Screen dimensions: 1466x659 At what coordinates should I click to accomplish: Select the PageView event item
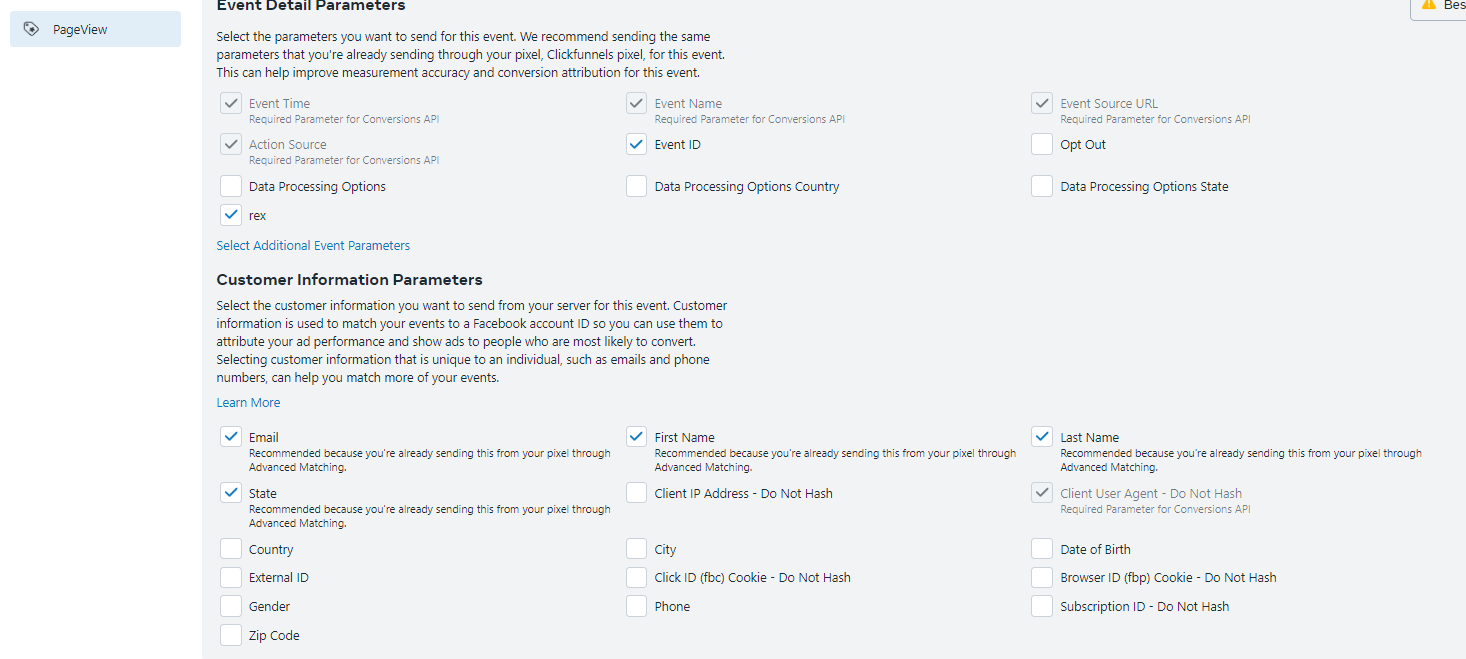tap(95, 29)
